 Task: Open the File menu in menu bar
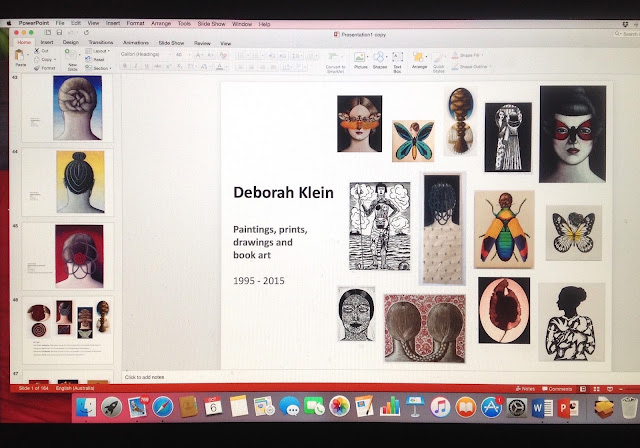60,23
